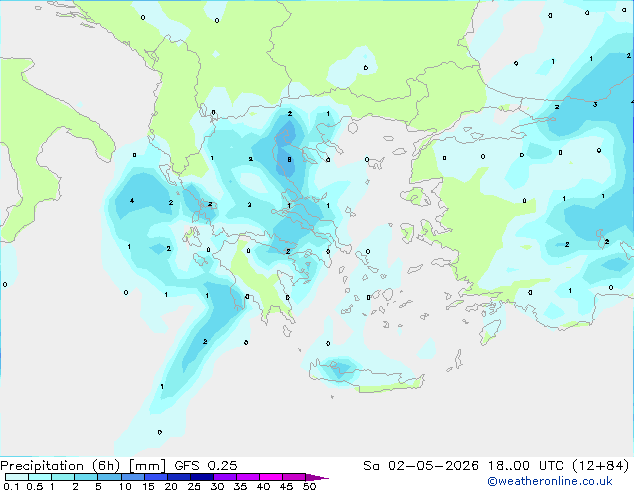Image resolution: width=634 pixels, height=490 pixels.
Task: Click the 0.1–0.5 mm palest legend color band
Action: pos(17,477)
